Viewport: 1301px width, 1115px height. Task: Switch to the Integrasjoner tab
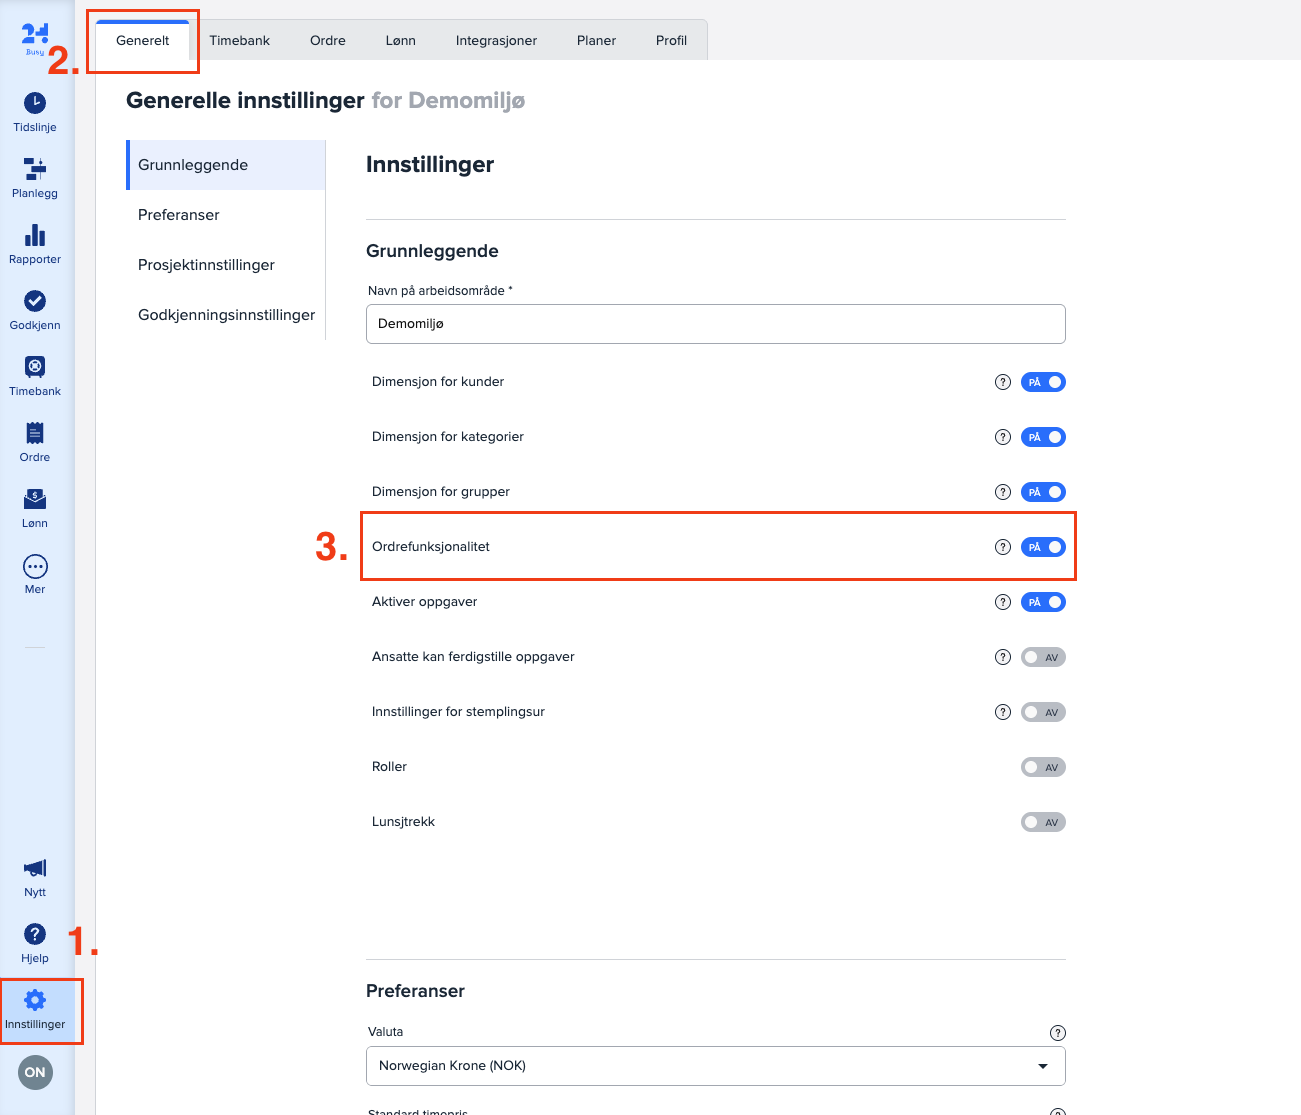pyautogui.click(x=496, y=41)
